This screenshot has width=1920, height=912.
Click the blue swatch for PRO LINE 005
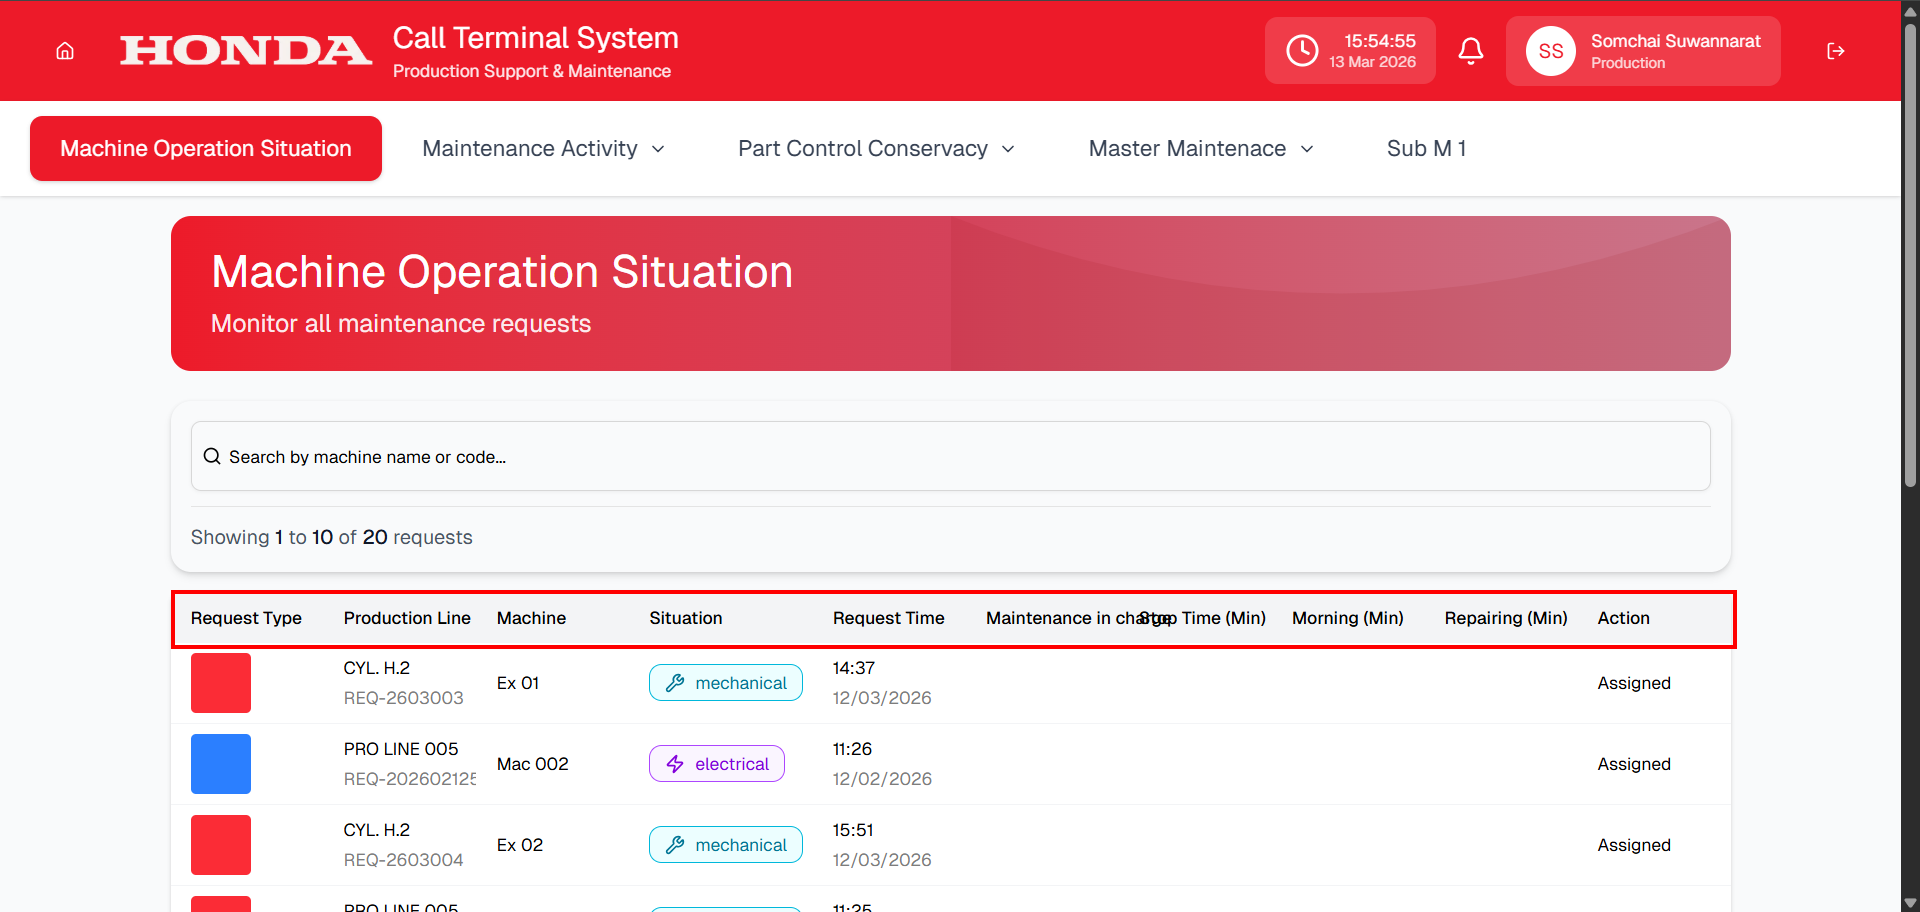[221, 764]
